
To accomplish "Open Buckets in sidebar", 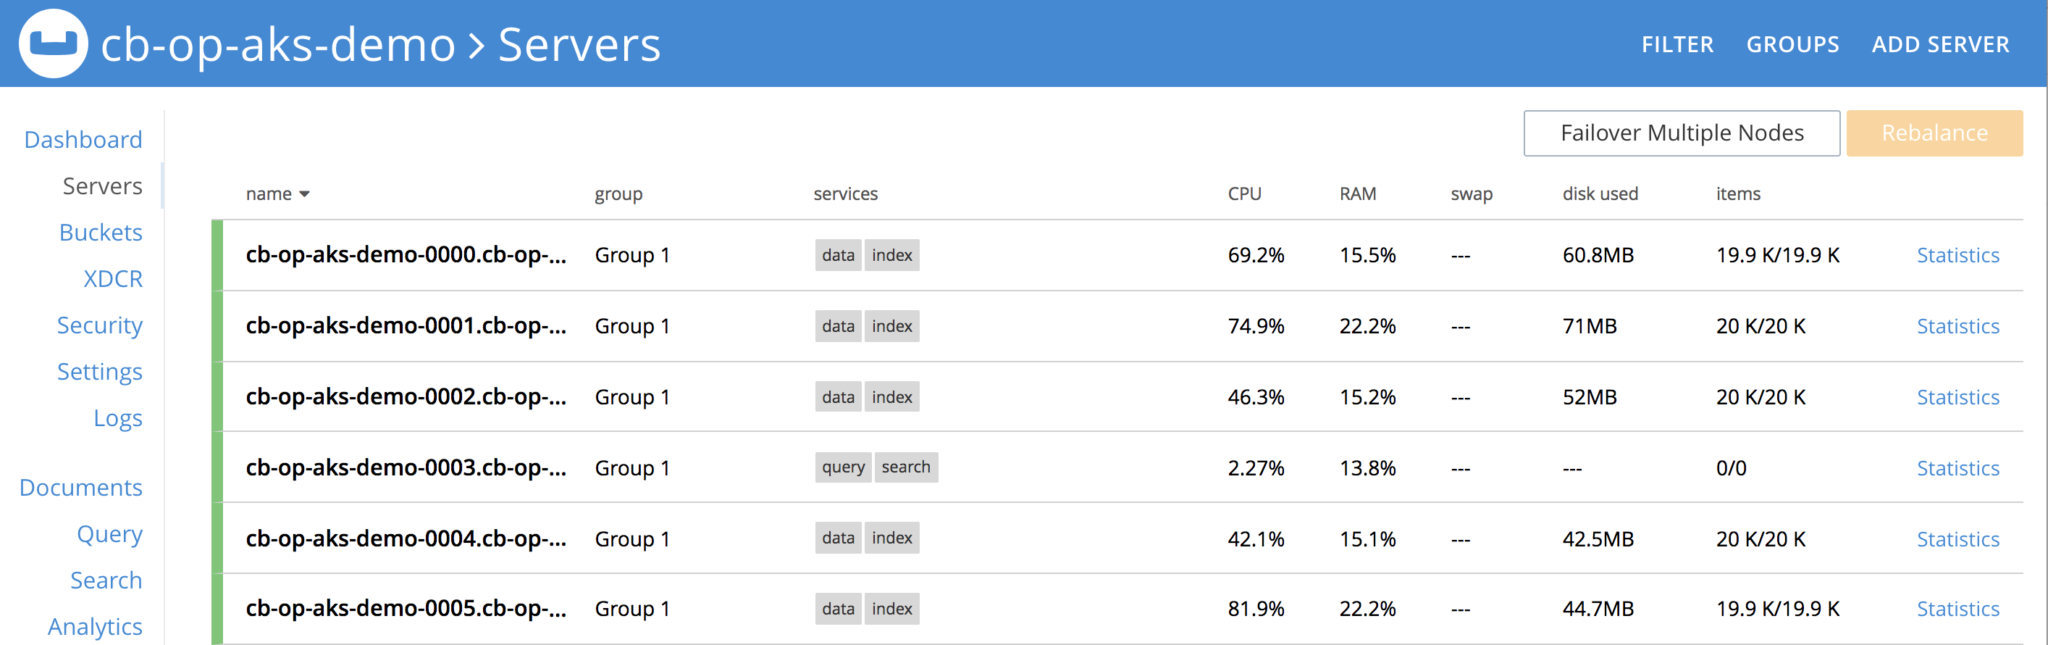I will 100,232.
